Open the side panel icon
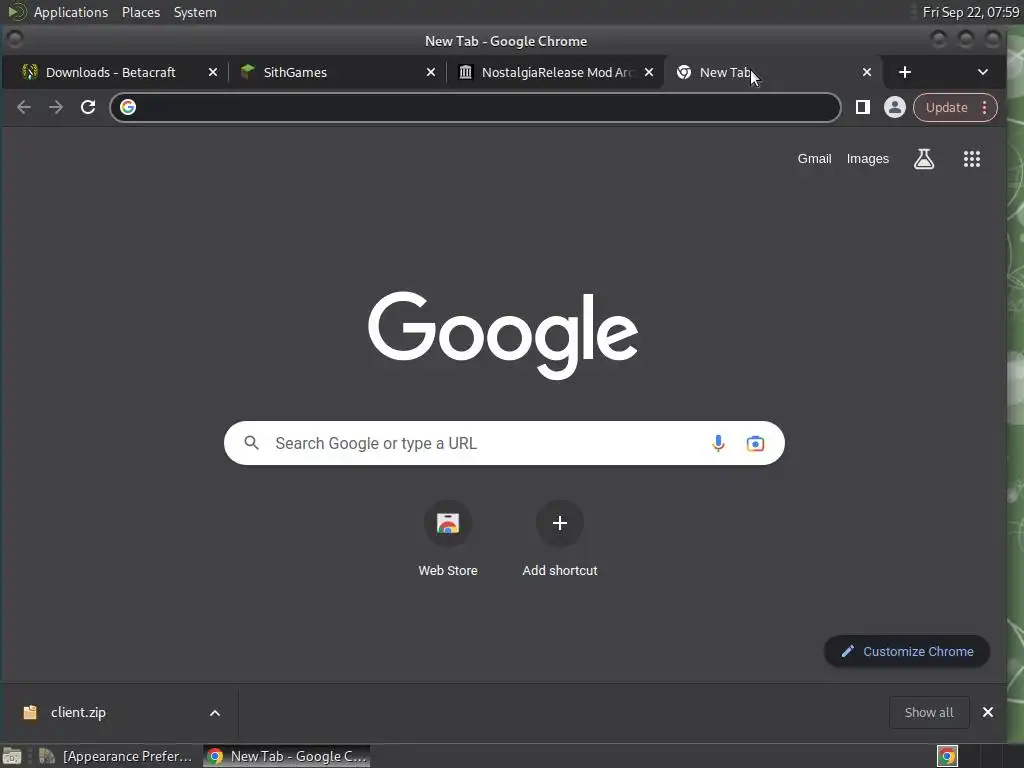Viewport: 1024px width, 768px height. point(863,107)
